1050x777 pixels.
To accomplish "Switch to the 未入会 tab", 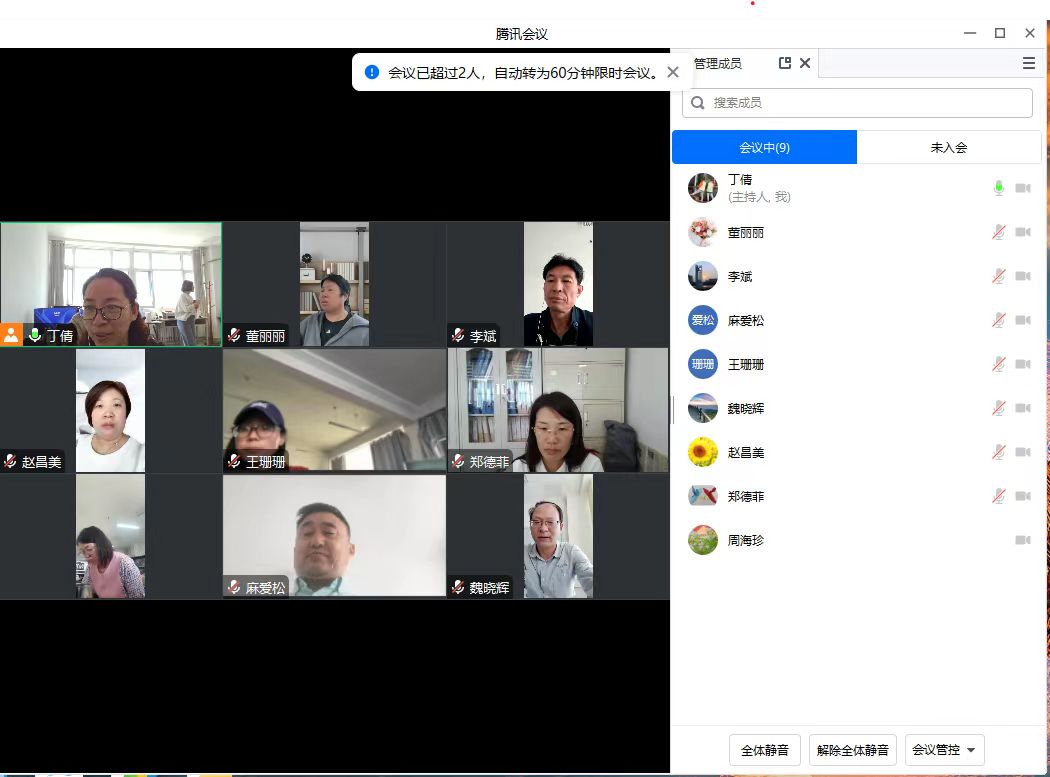I will [x=949, y=147].
